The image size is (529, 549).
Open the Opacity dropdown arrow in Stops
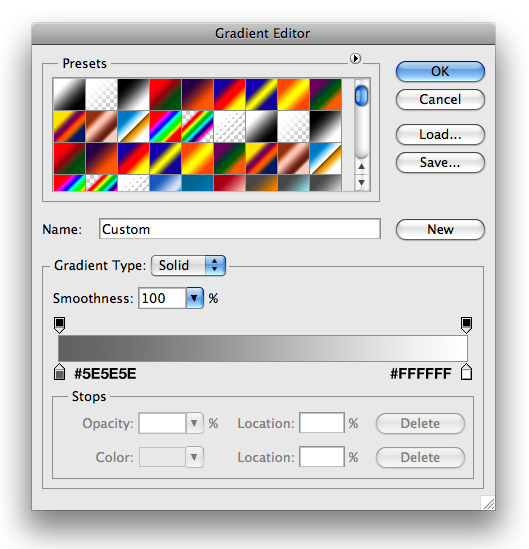pos(194,423)
